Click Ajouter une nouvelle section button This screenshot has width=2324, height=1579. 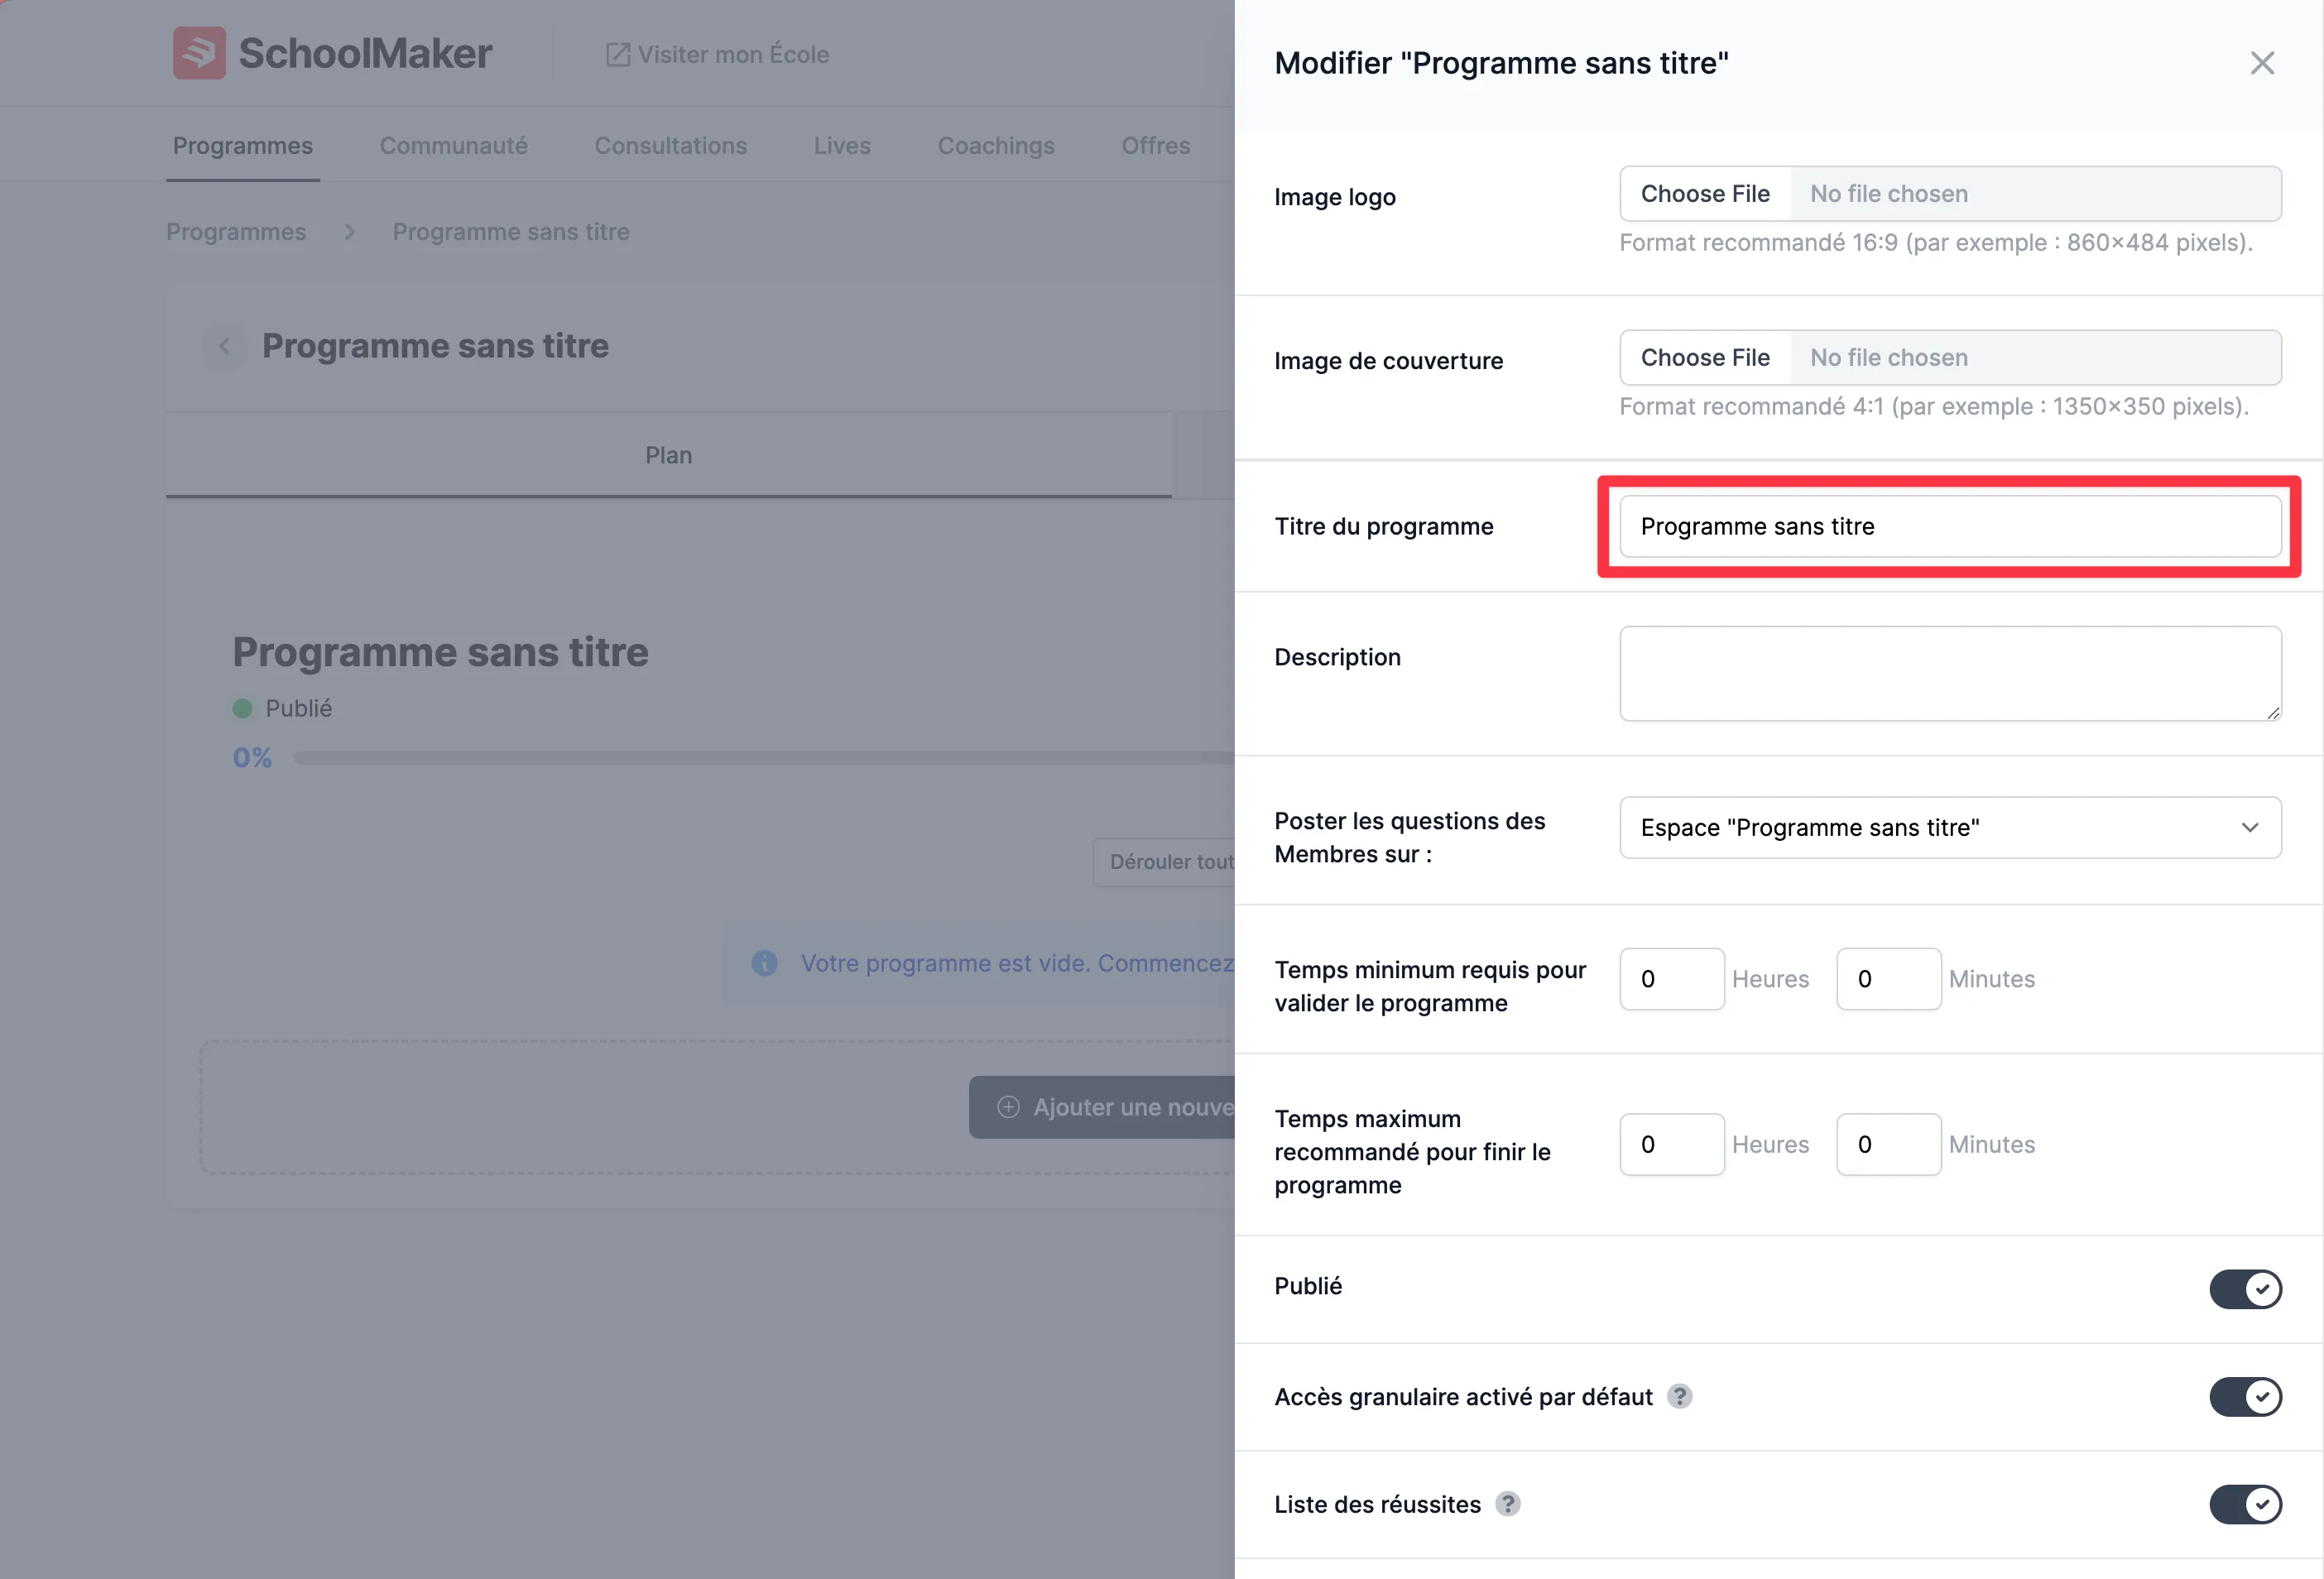1102,1107
